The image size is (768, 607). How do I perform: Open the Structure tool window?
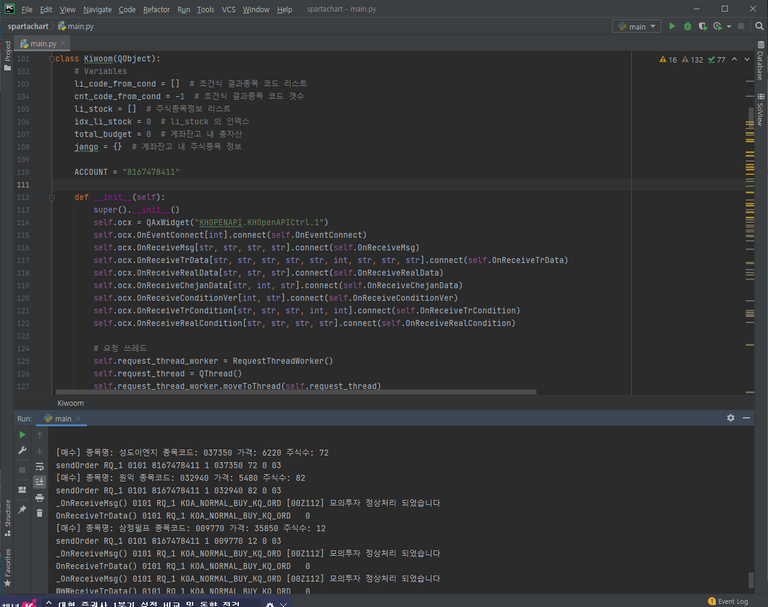point(7,518)
